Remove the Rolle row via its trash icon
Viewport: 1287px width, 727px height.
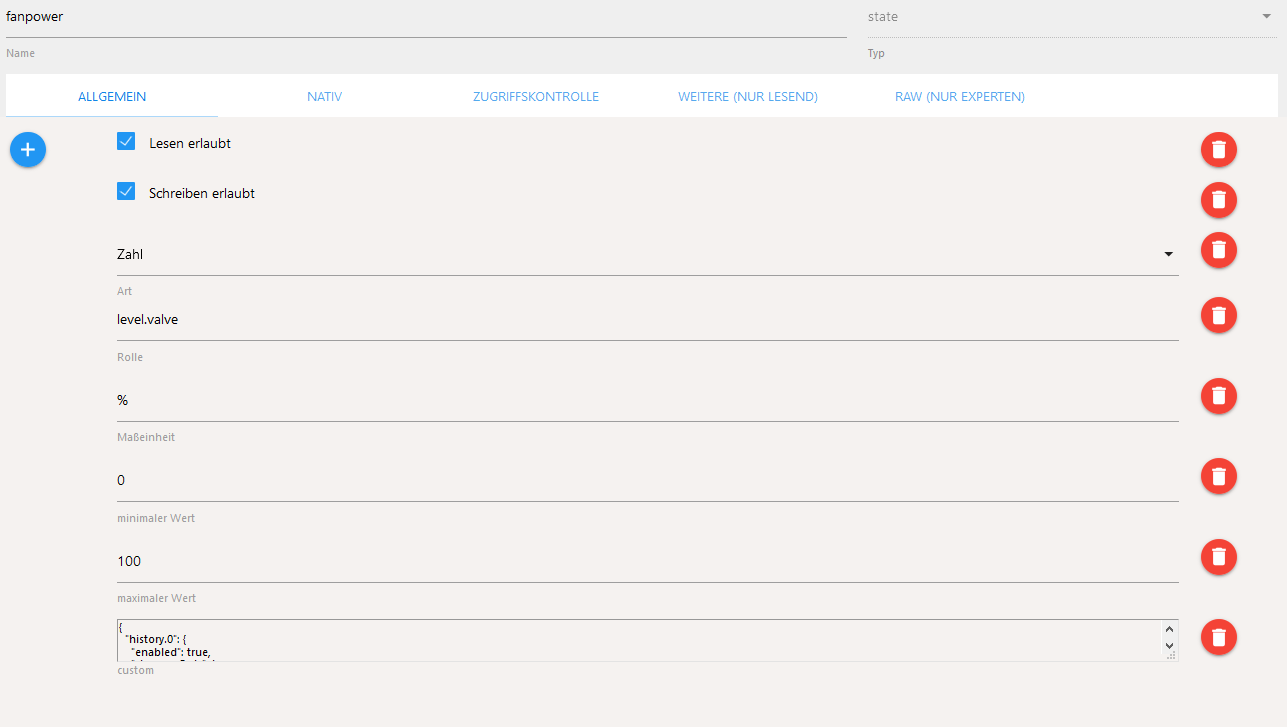1218,315
